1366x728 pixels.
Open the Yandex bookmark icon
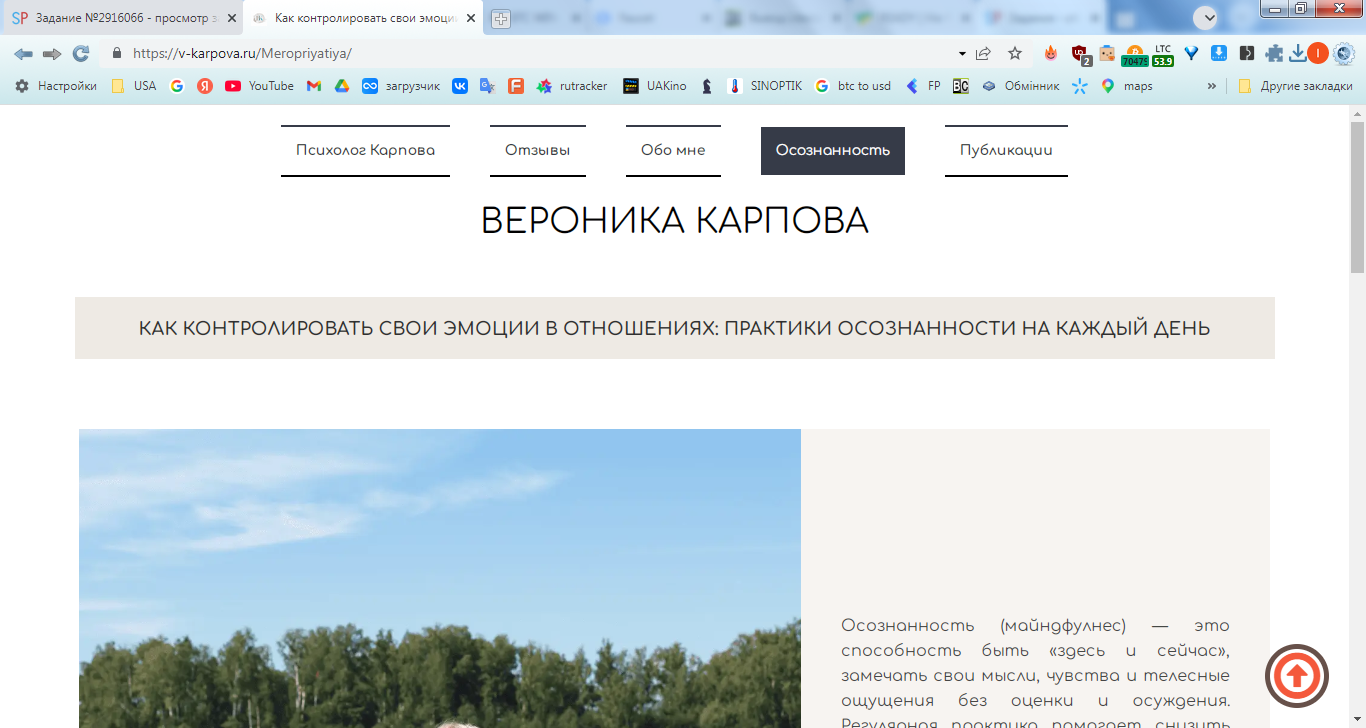[x=205, y=86]
